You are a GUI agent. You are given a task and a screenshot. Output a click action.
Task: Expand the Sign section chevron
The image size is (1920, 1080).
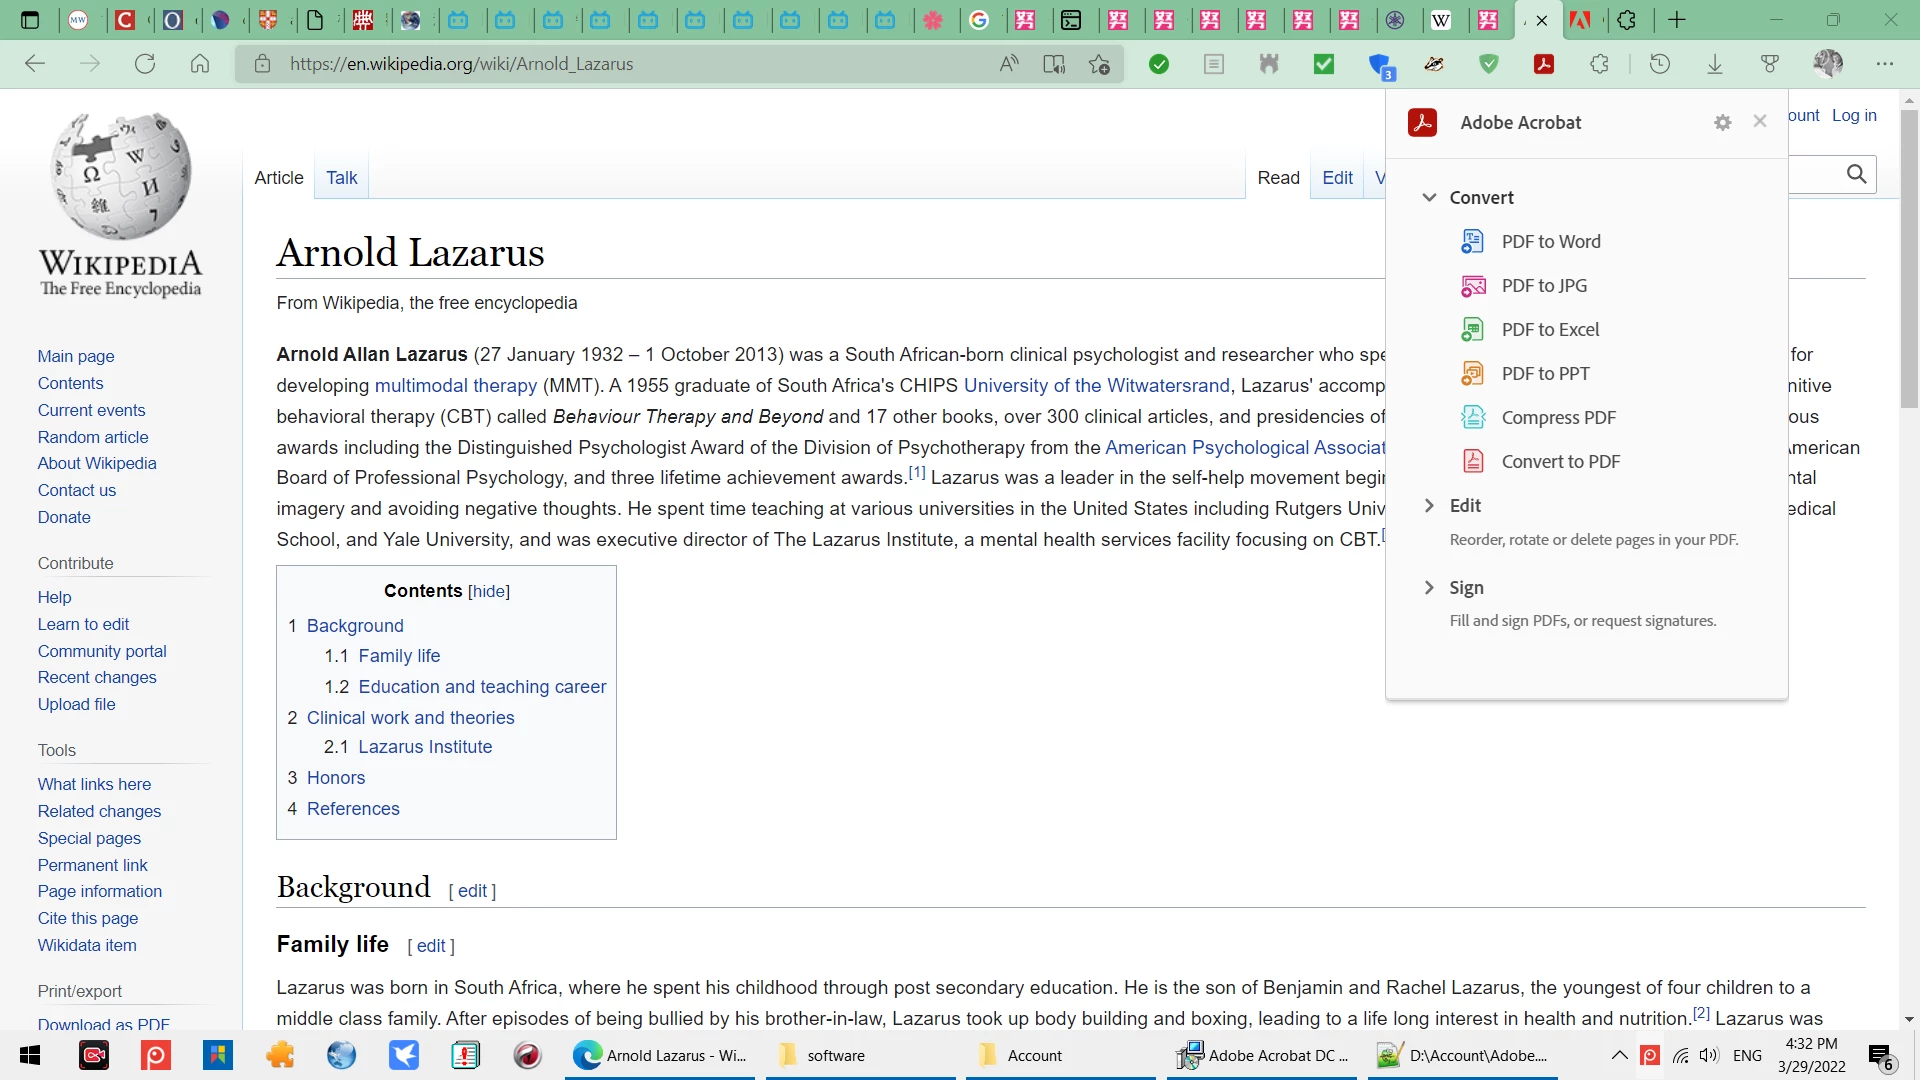1429,588
